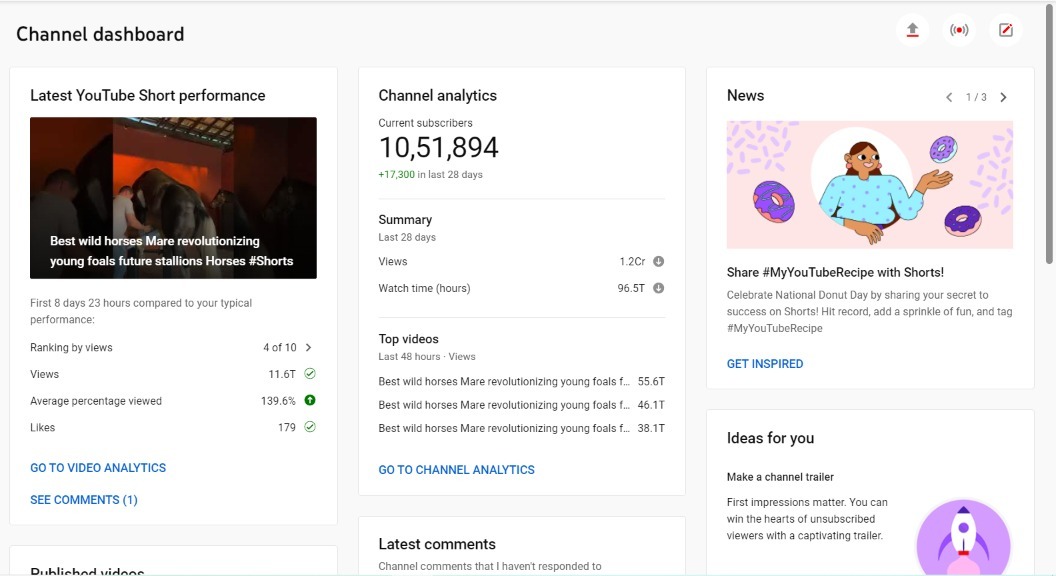Click the Watch time down-arrow trend icon

point(659,288)
